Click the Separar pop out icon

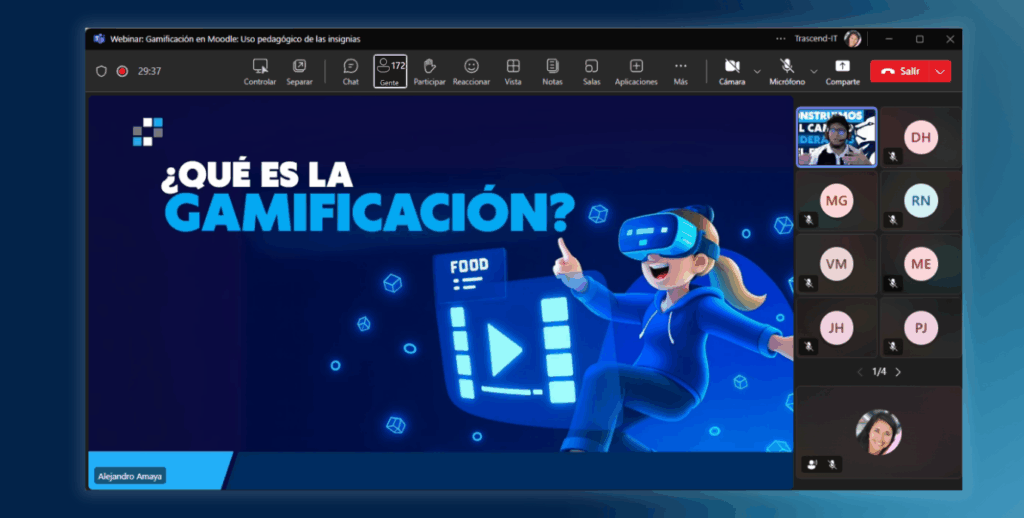click(x=299, y=70)
